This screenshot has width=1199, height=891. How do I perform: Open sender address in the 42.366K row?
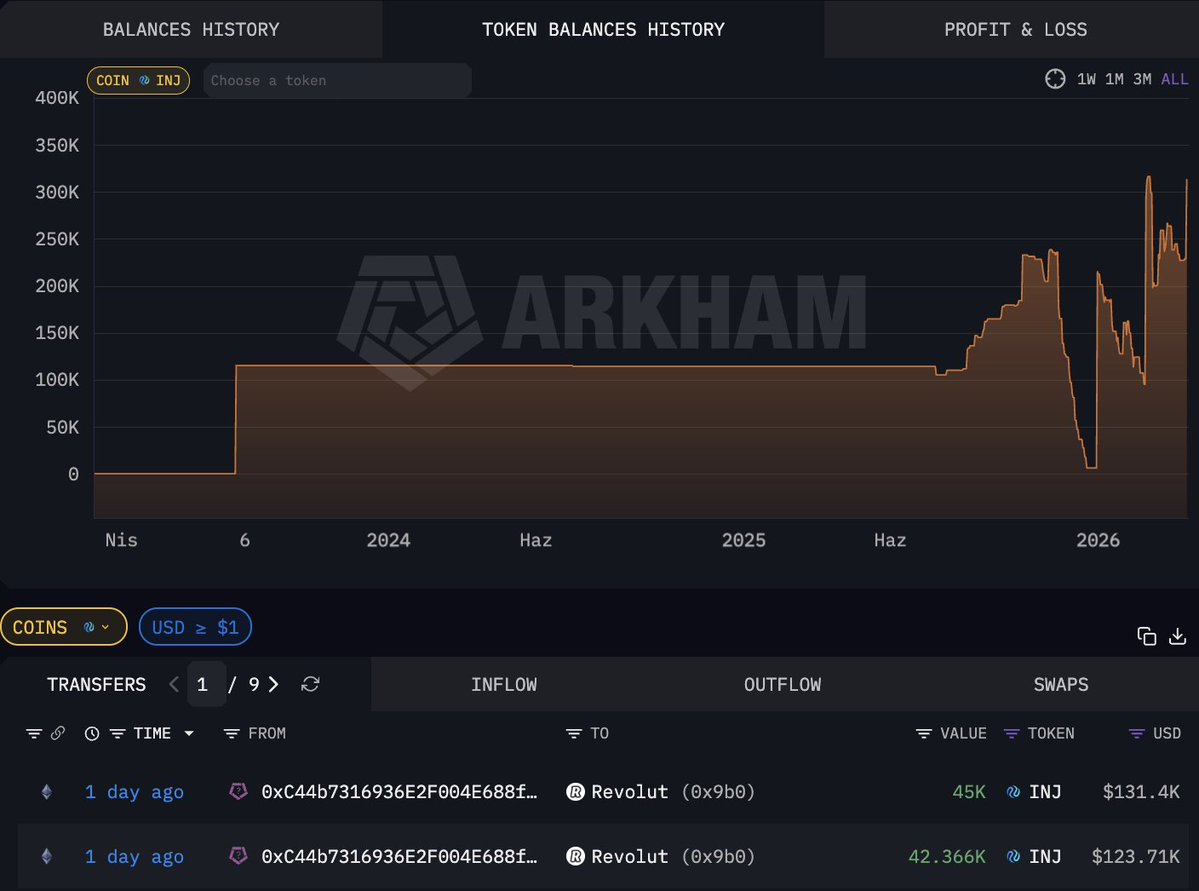399,856
